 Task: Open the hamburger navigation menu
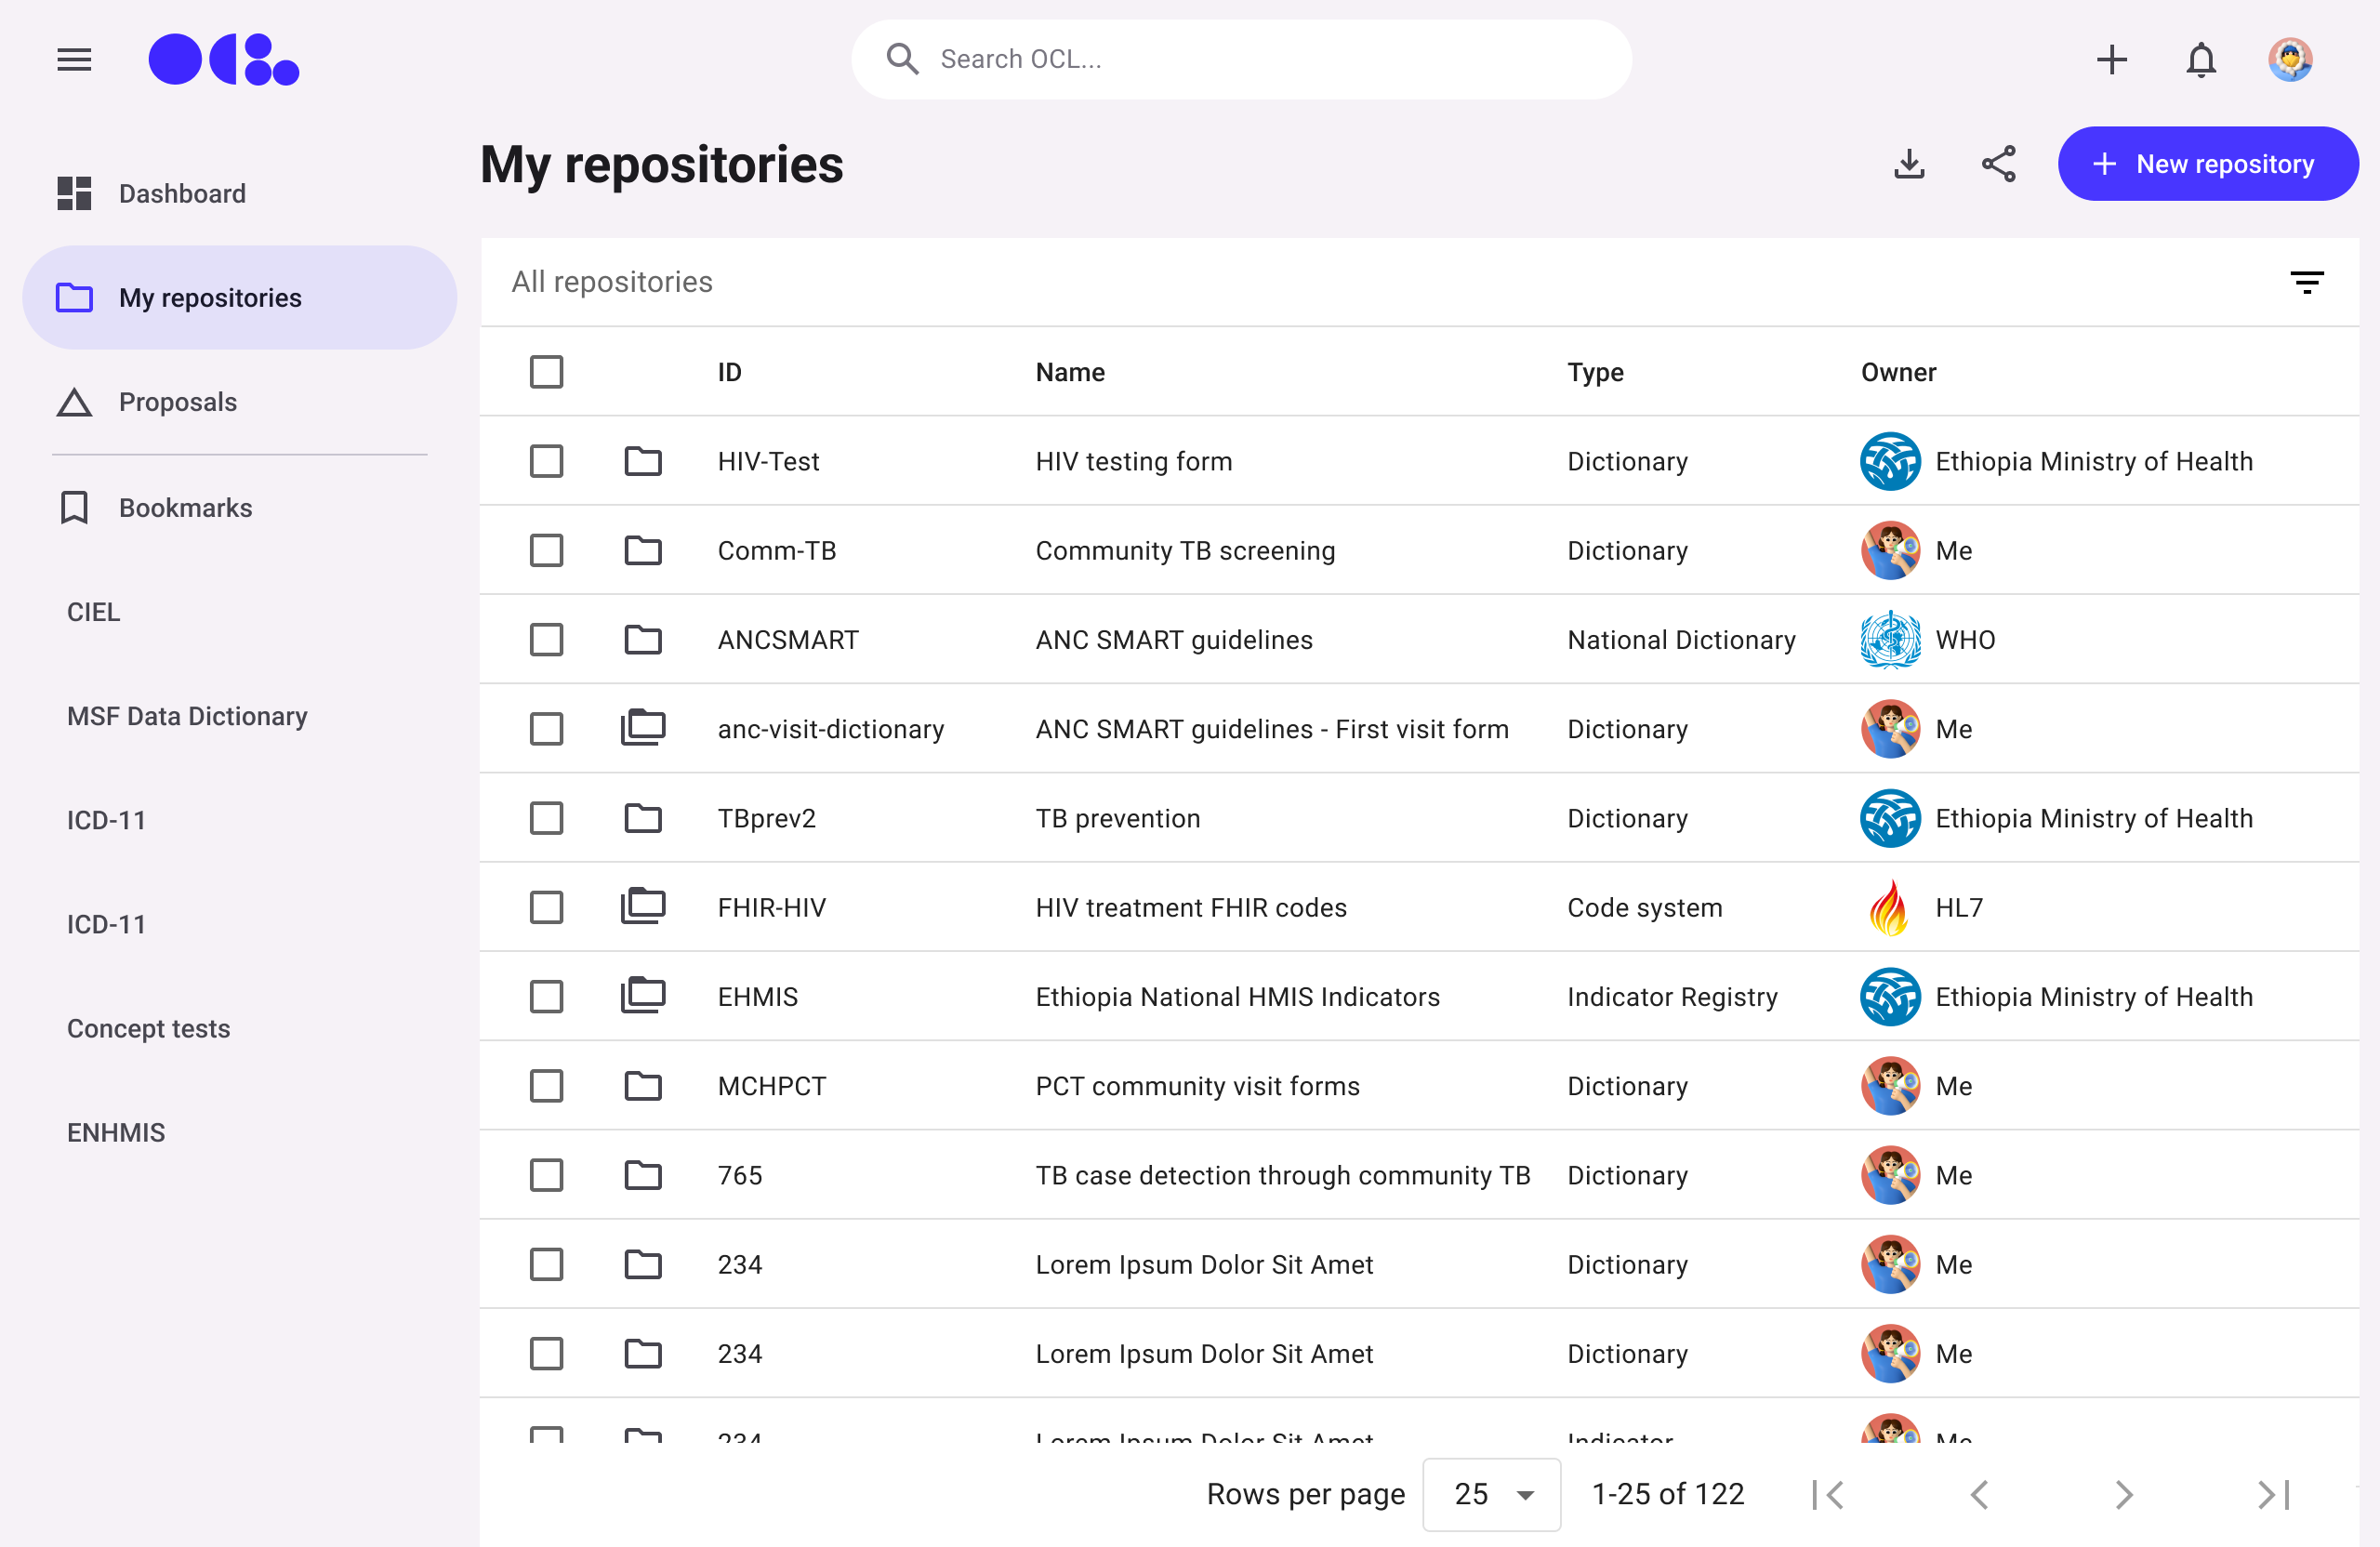coord(74,60)
